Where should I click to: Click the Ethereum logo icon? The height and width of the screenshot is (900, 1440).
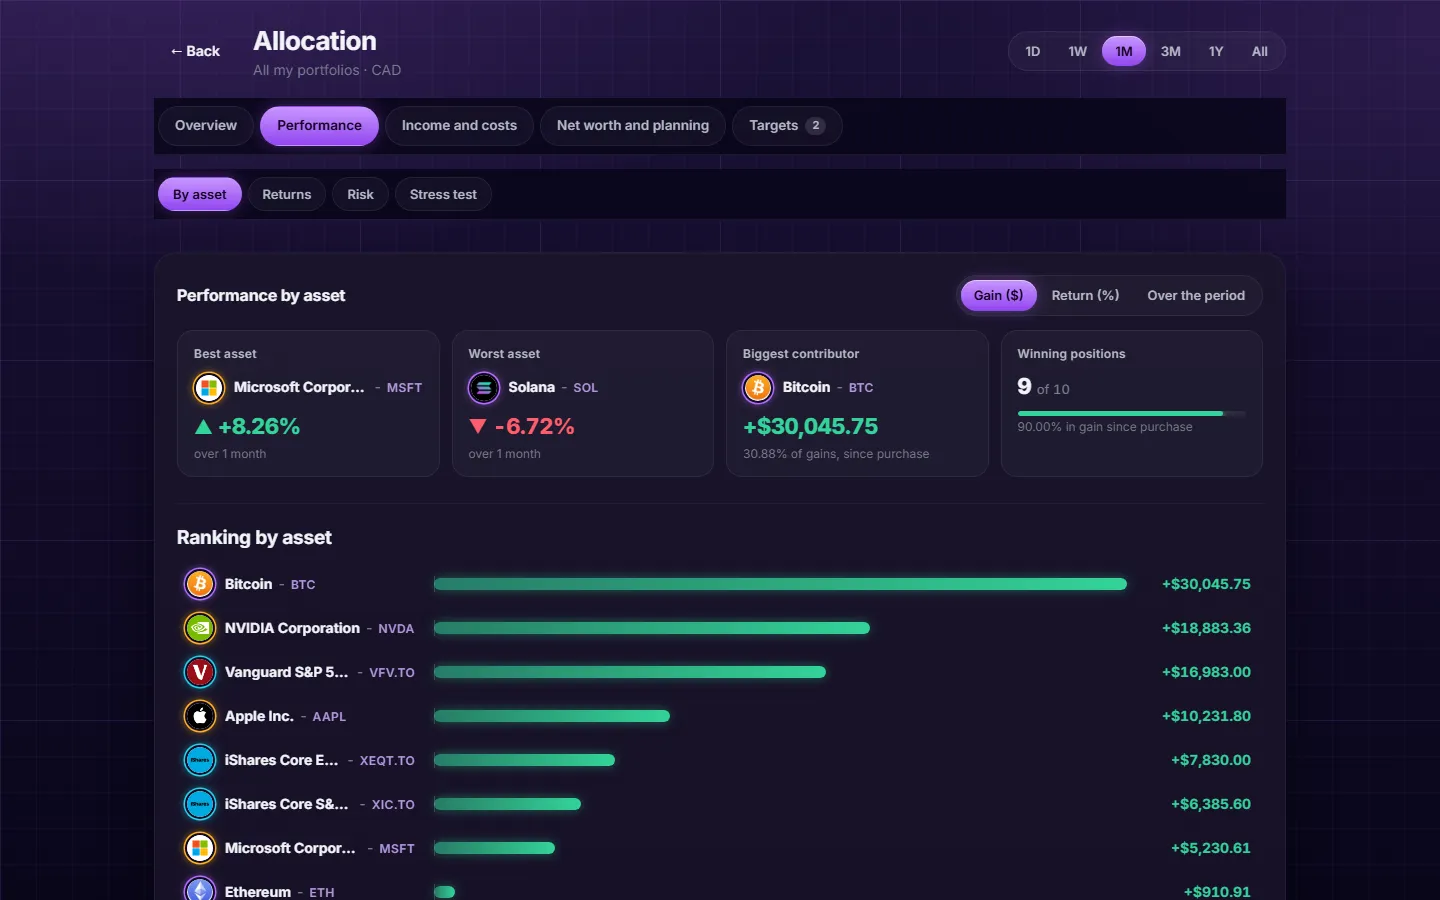click(x=200, y=890)
